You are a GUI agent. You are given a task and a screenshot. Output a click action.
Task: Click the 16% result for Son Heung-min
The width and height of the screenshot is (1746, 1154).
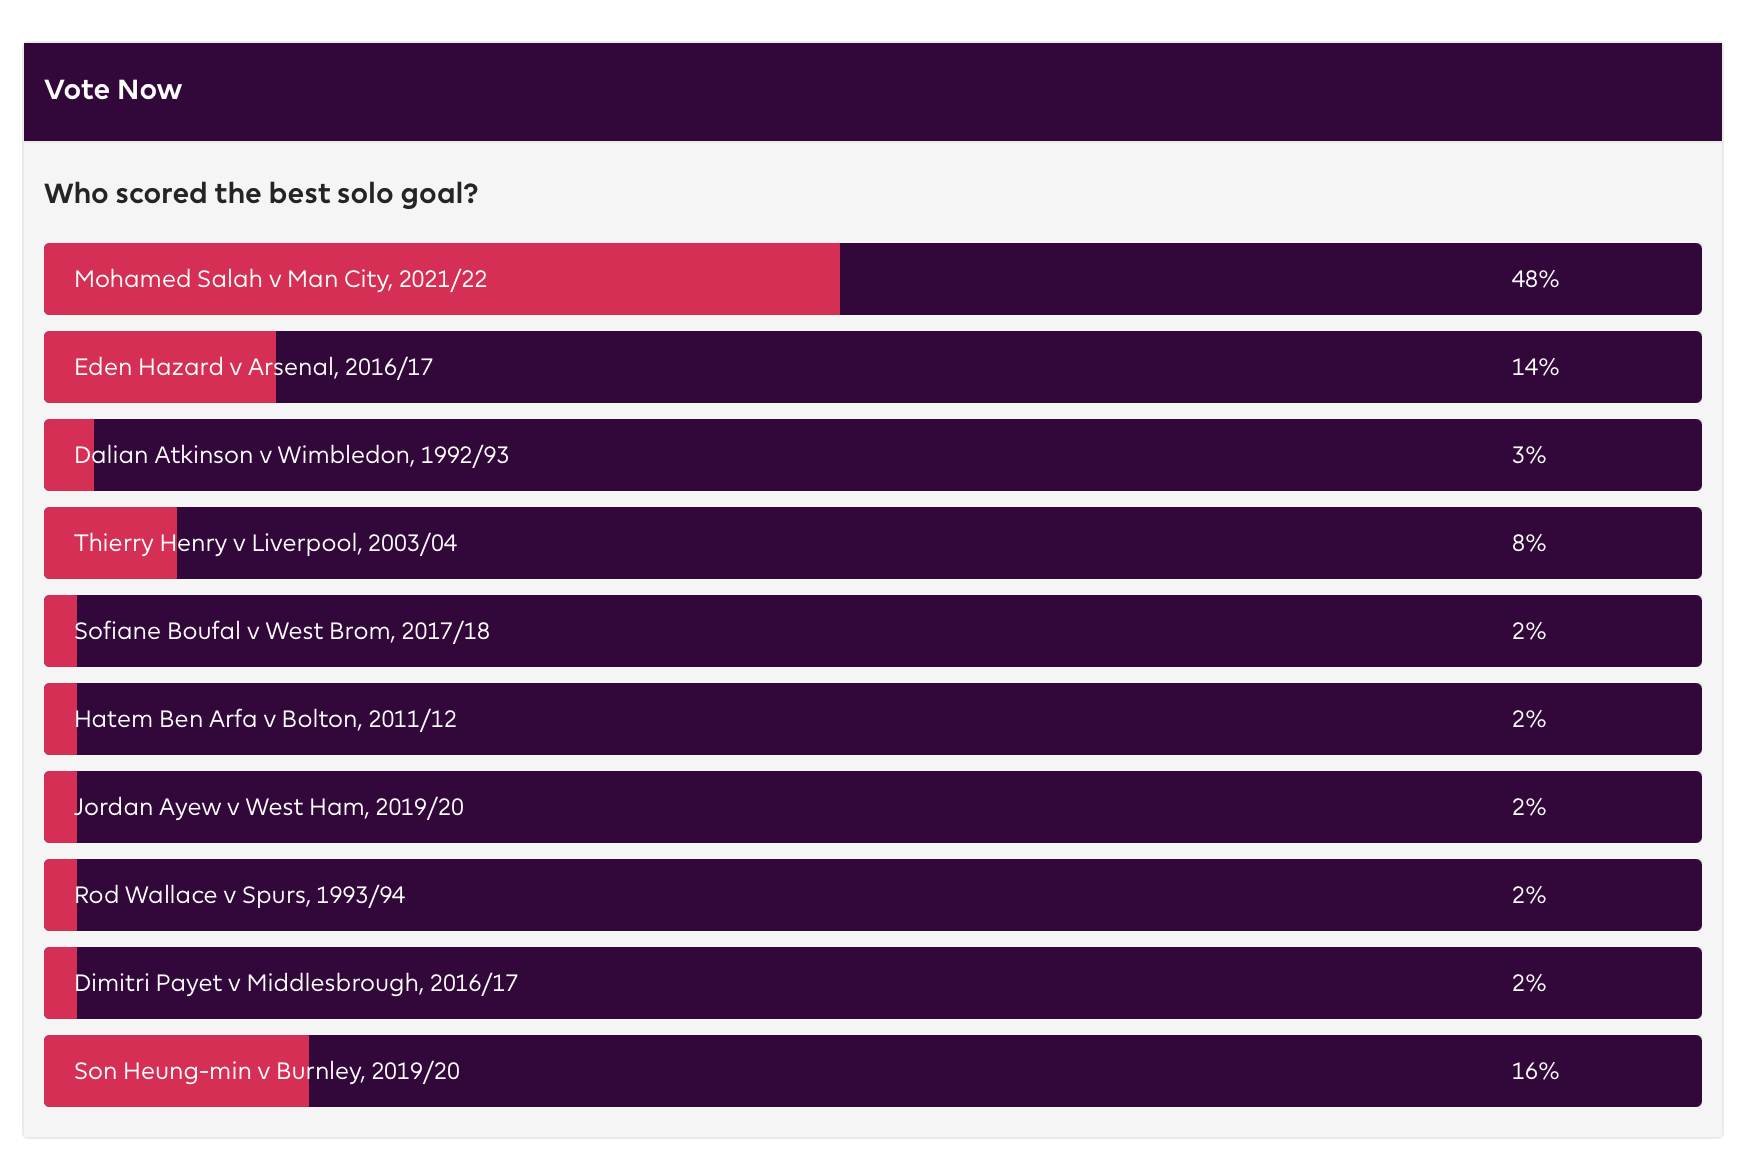[x=1535, y=1071]
